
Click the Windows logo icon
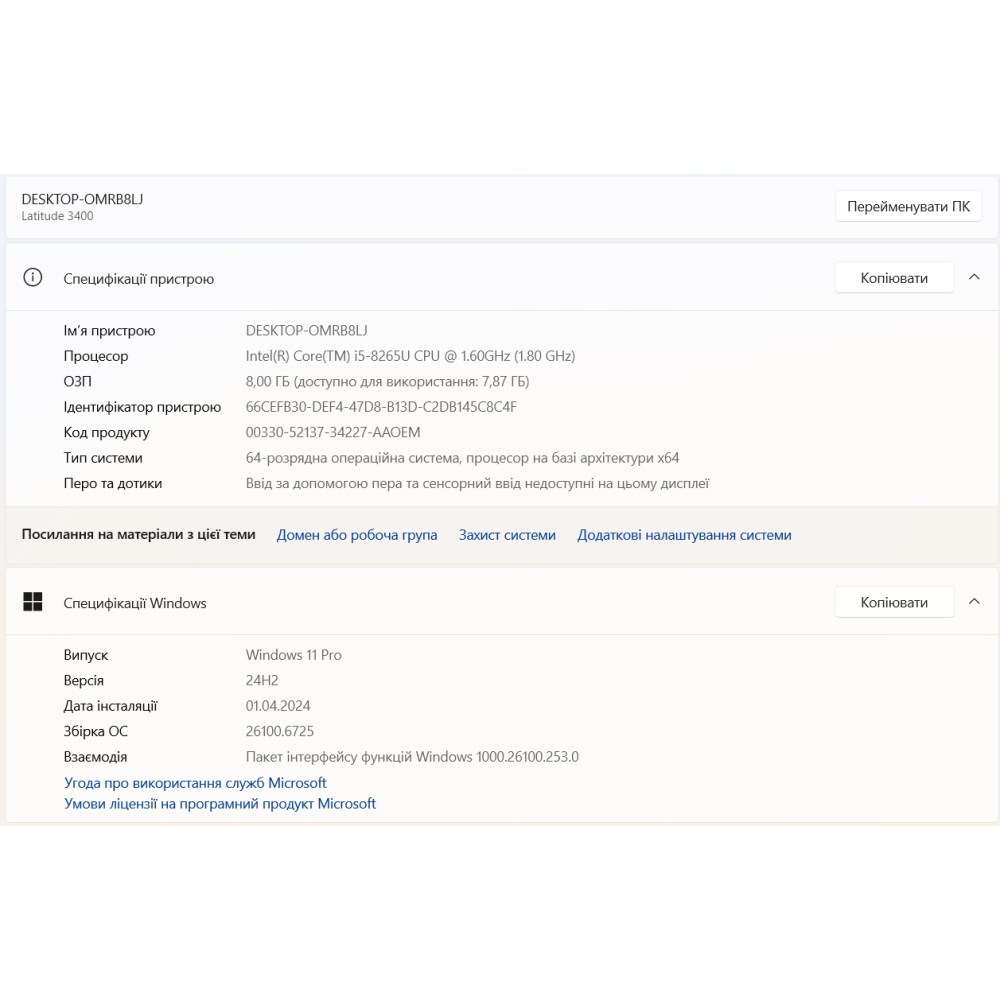pyautogui.click(x=33, y=602)
